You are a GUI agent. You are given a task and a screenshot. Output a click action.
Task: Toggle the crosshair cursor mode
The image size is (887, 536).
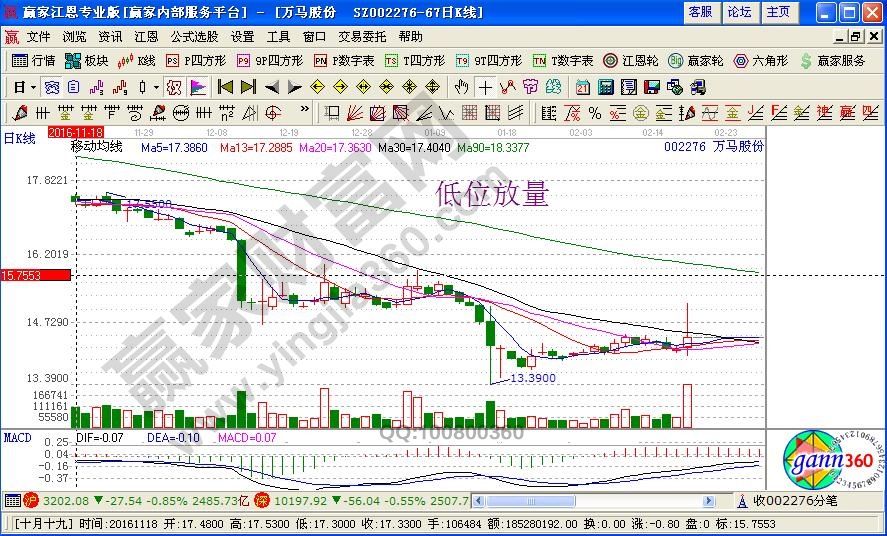(485, 87)
